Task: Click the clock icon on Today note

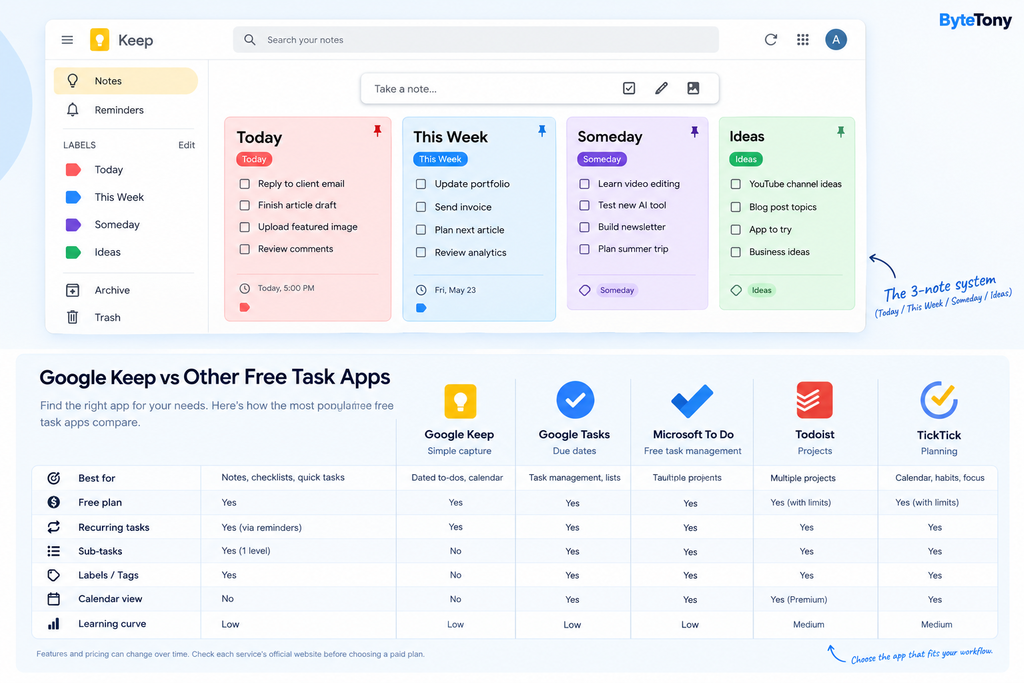Action: pyautogui.click(x=244, y=288)
